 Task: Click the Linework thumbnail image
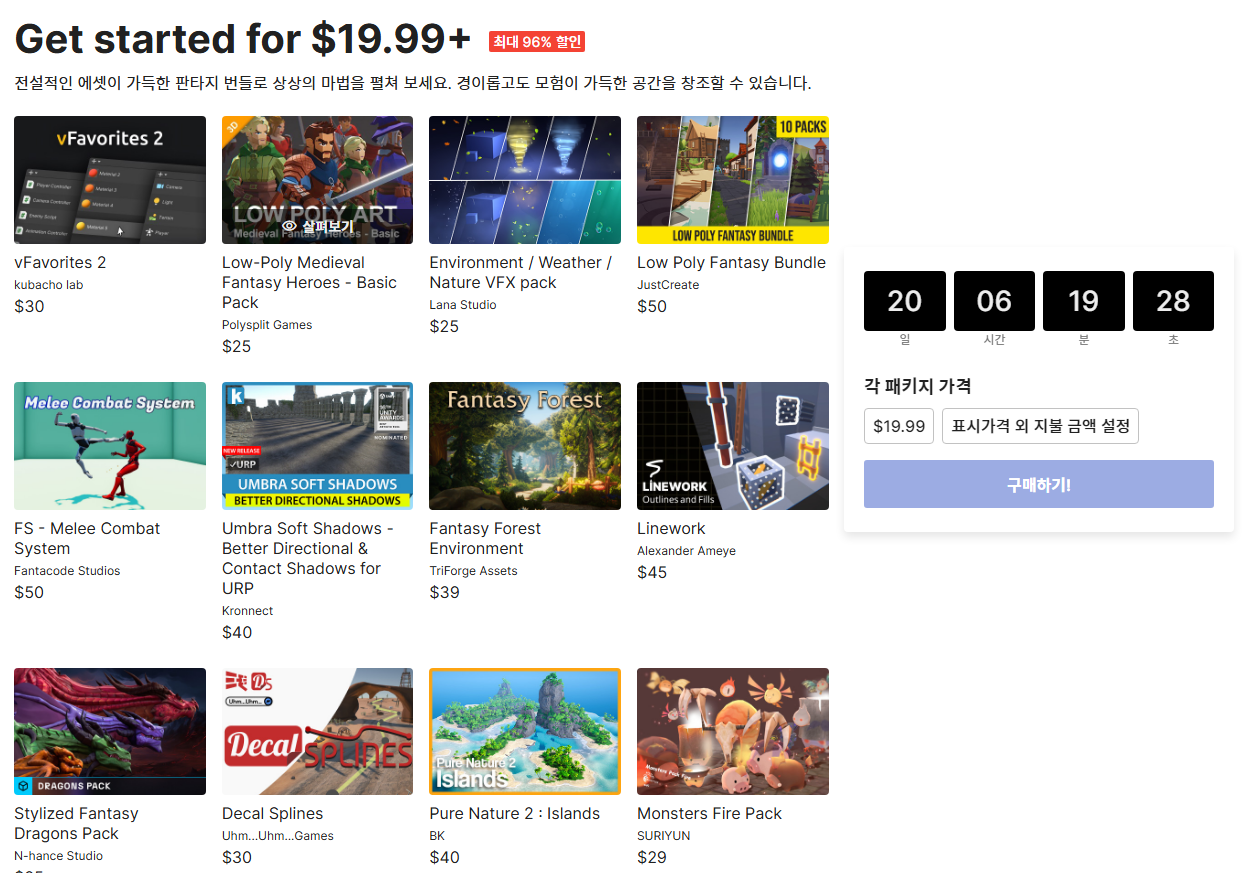[733, 446]
